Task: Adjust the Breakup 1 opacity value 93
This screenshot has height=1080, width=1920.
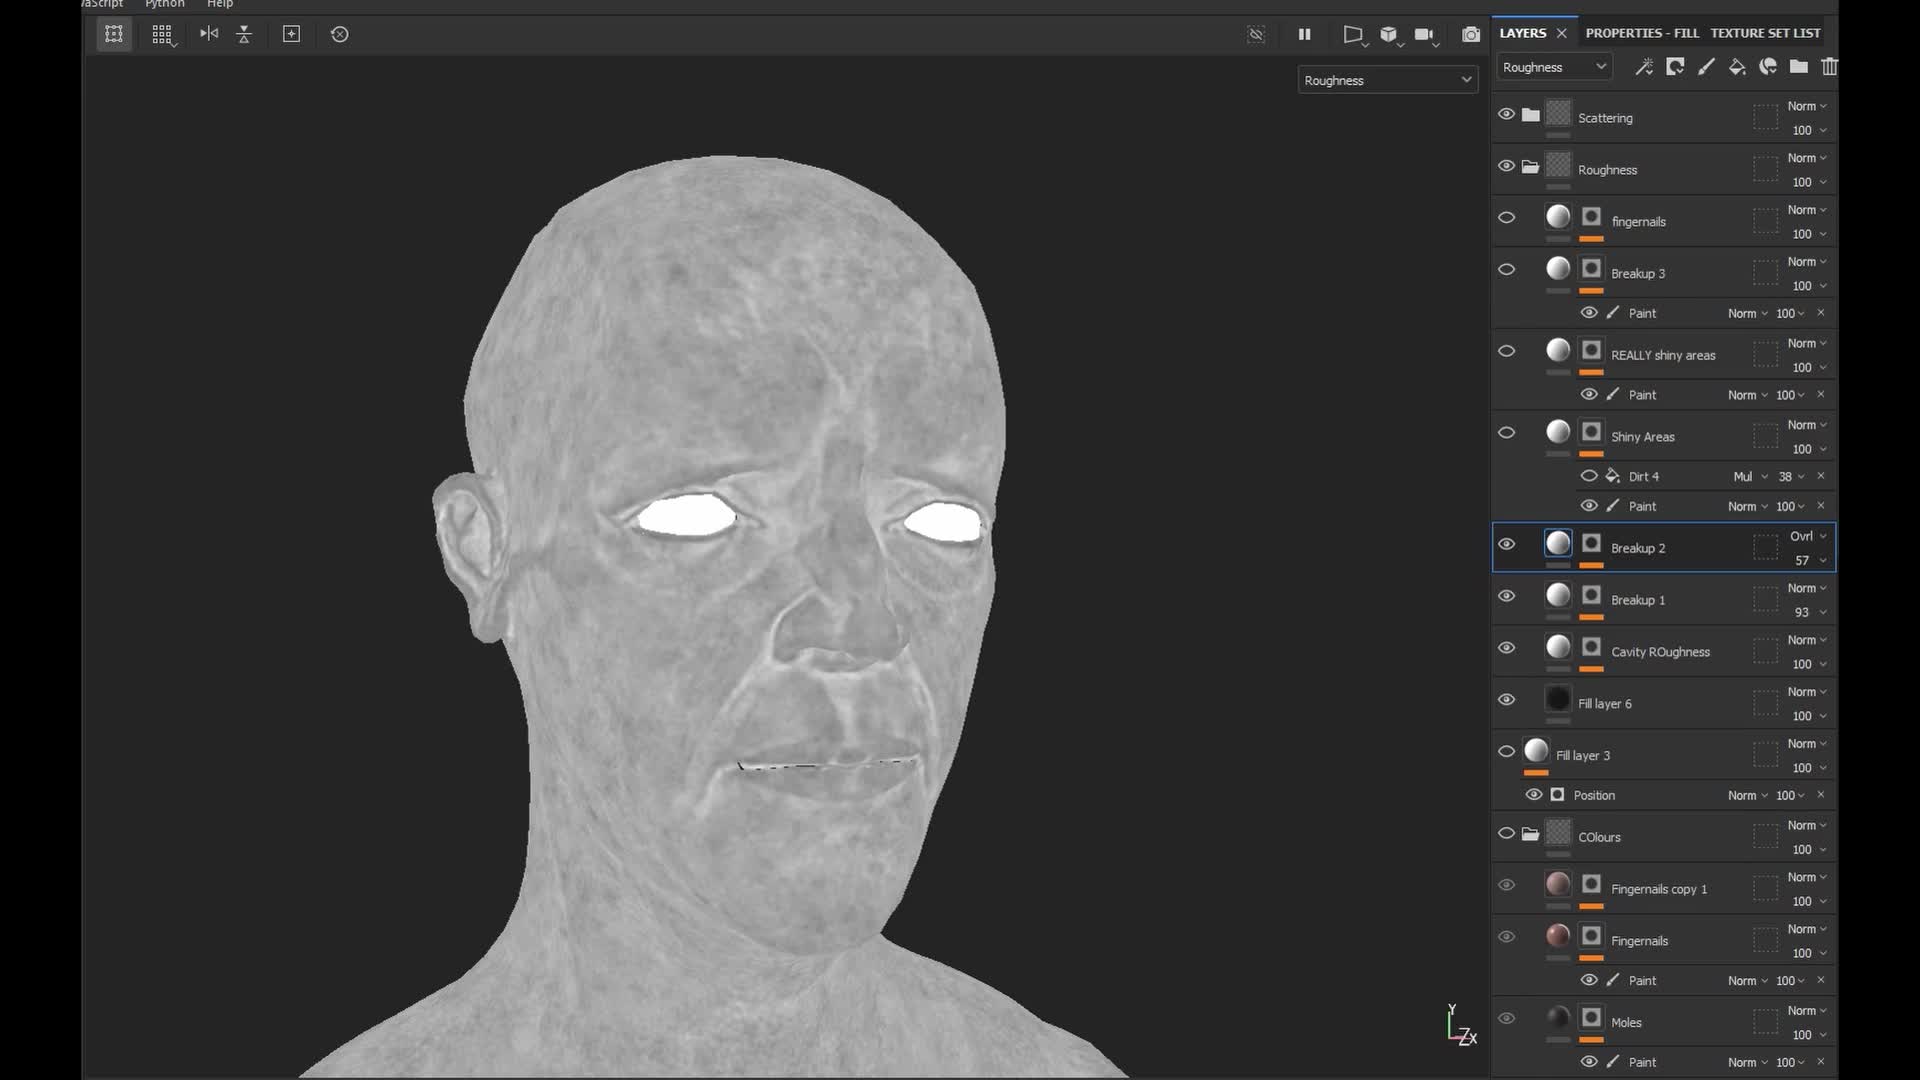Action: pos(1801,612)
